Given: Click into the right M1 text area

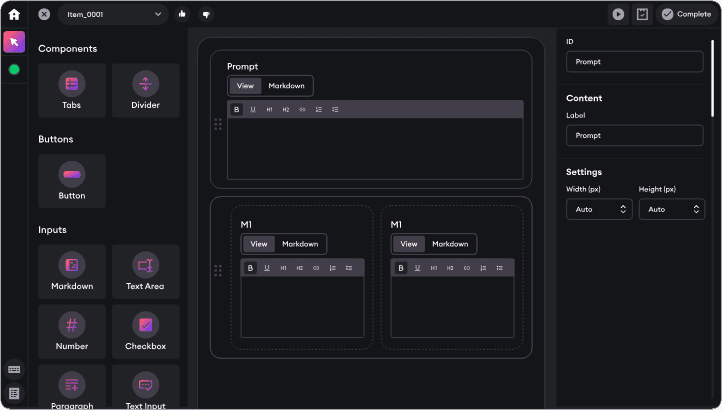Looking at the screenshot, I should pos(453,307).
